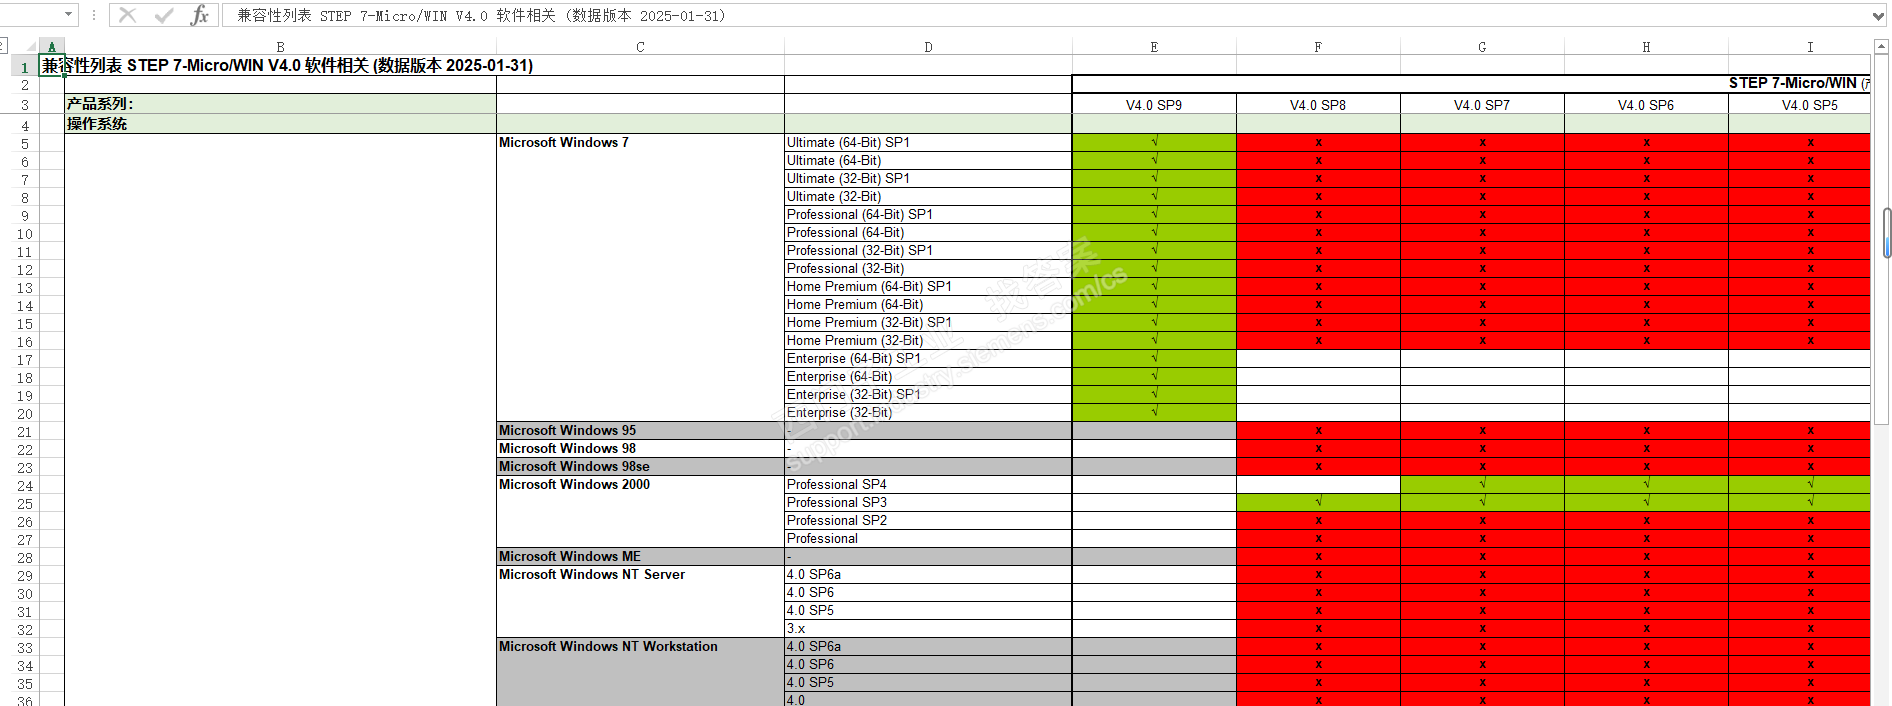This screenshot has height=706, width=1892.
Task: Click the 'Professional SP2' cell
Action: click(928, 521)
